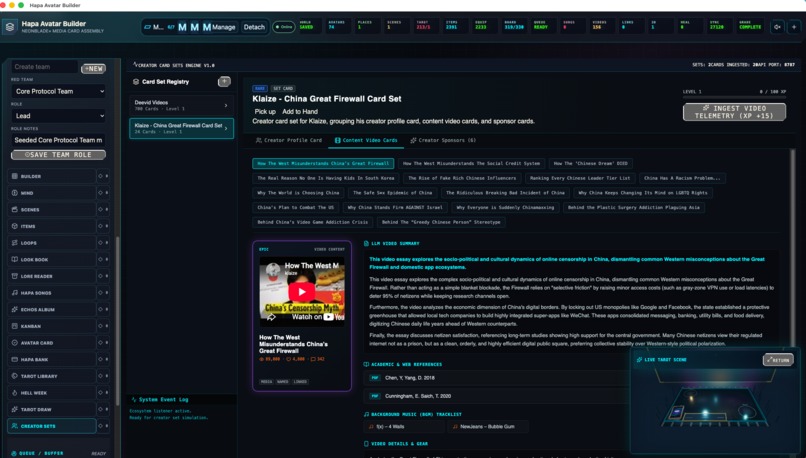This screenshot has height=458, width=806.
Task: Open the Tarot Draw sidebar item
Action: click(51, 409)
